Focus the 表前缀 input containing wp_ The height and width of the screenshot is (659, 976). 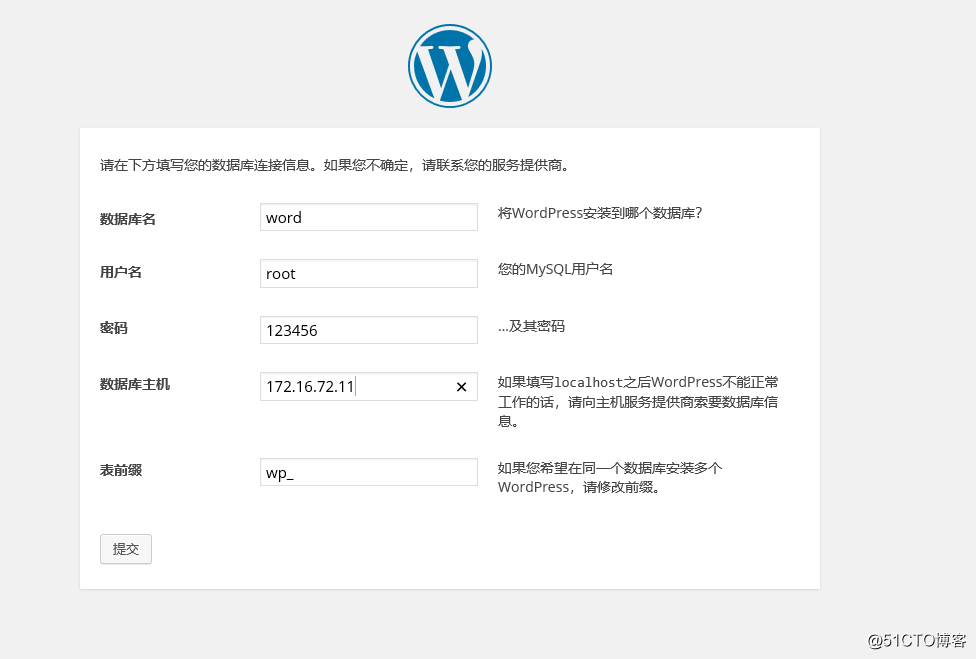coord(368,472)
